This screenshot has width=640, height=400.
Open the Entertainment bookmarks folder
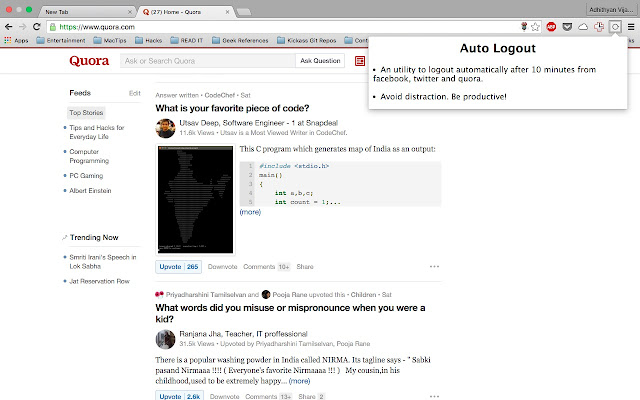61,40
